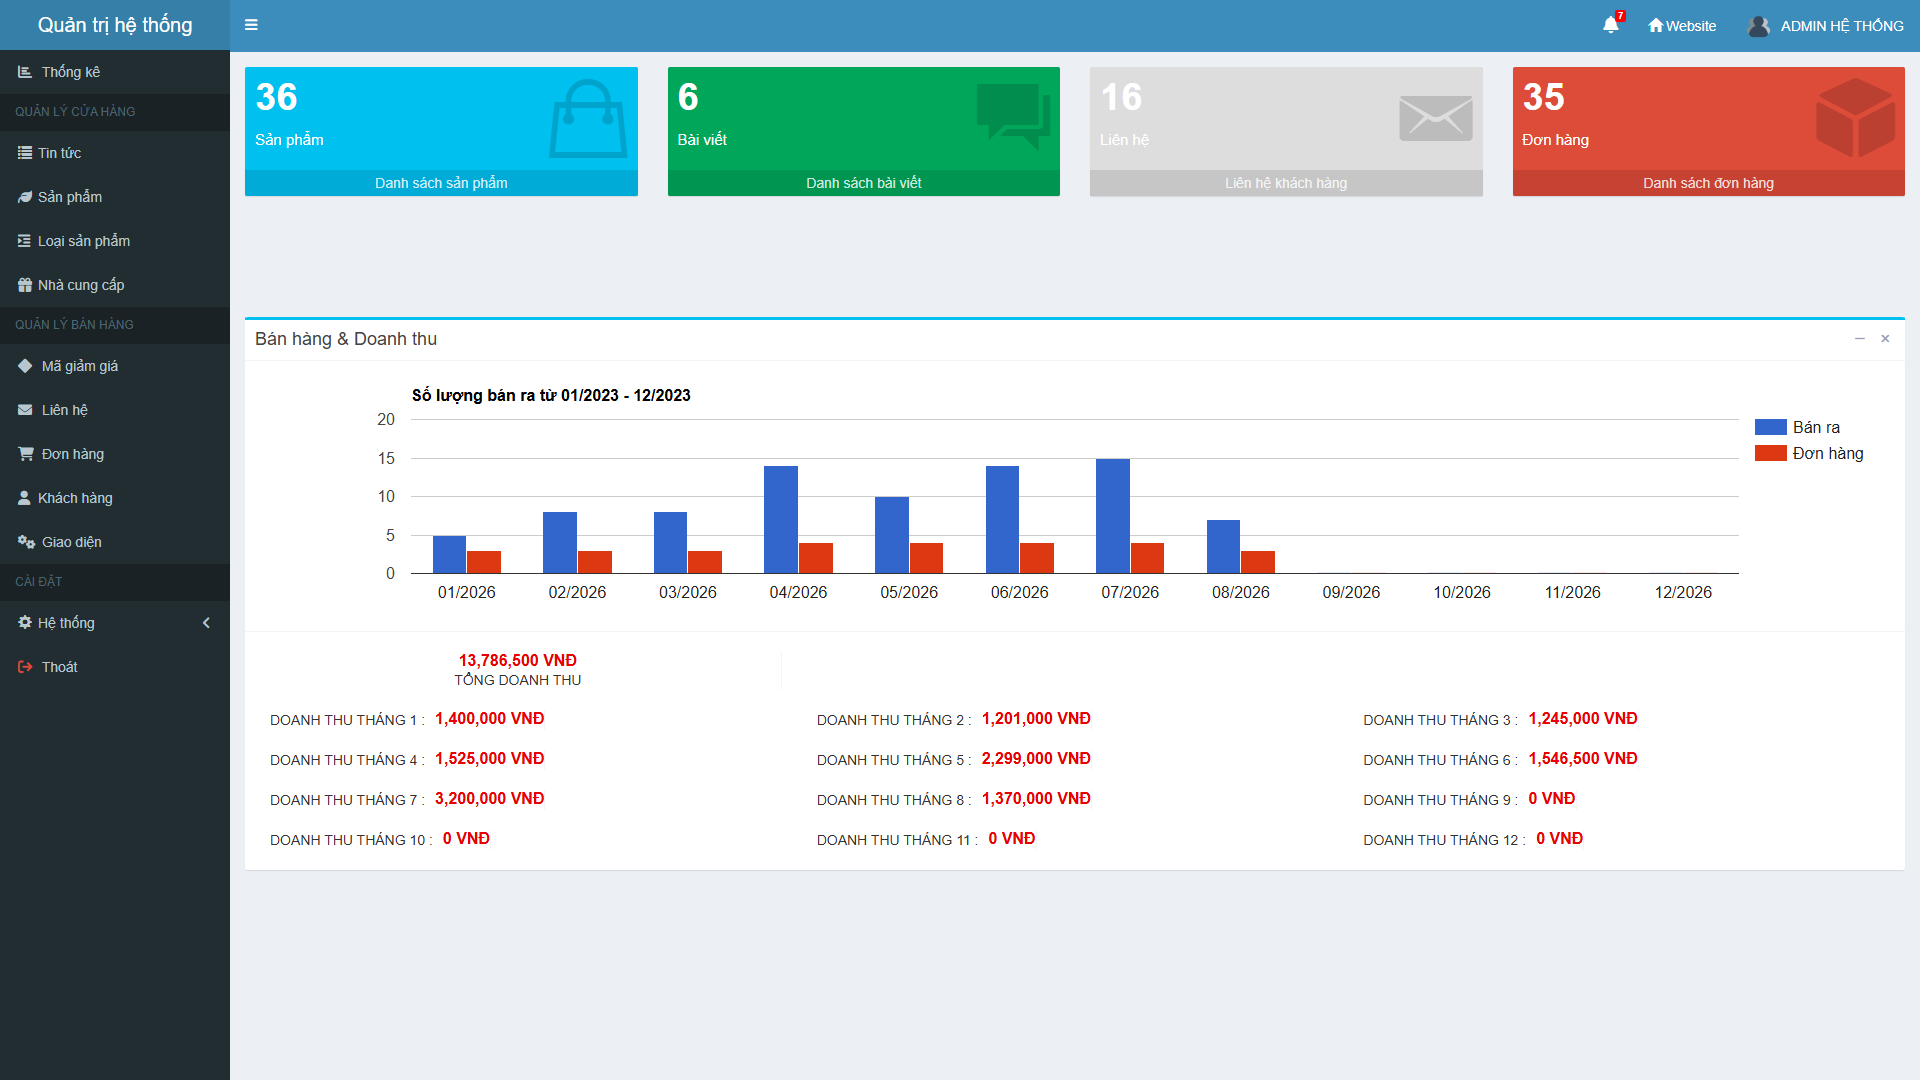Open Tin tức in the sidebar

pos(115,153)
